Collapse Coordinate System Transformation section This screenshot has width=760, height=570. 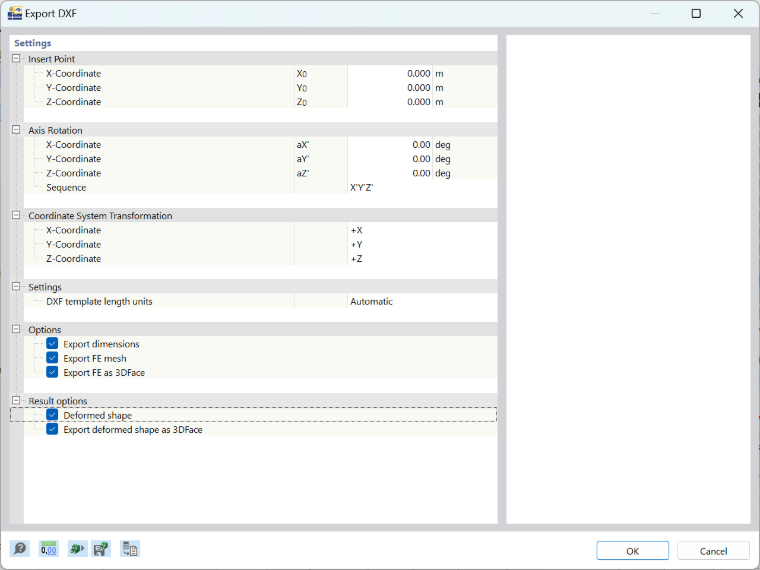point(16,215)
